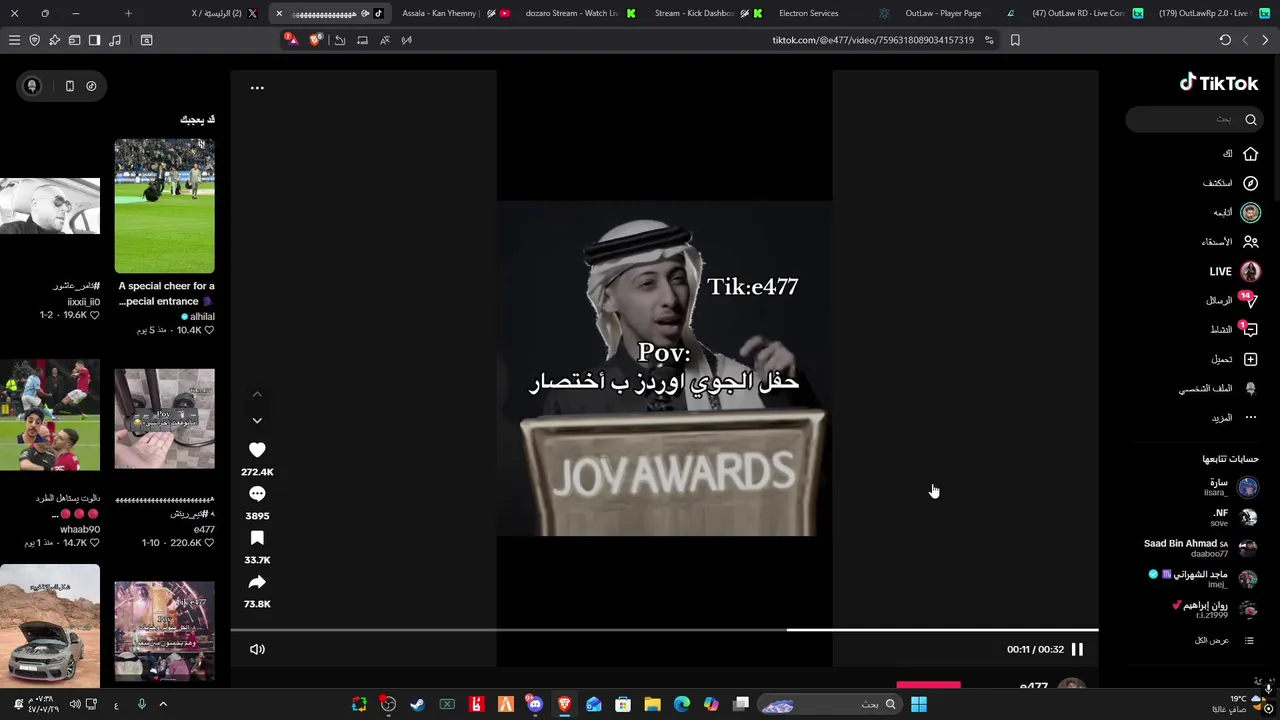Open followed account Saad Bin Ahmad
This screenshot has width=1280, height=720.
pos(1200,548)
